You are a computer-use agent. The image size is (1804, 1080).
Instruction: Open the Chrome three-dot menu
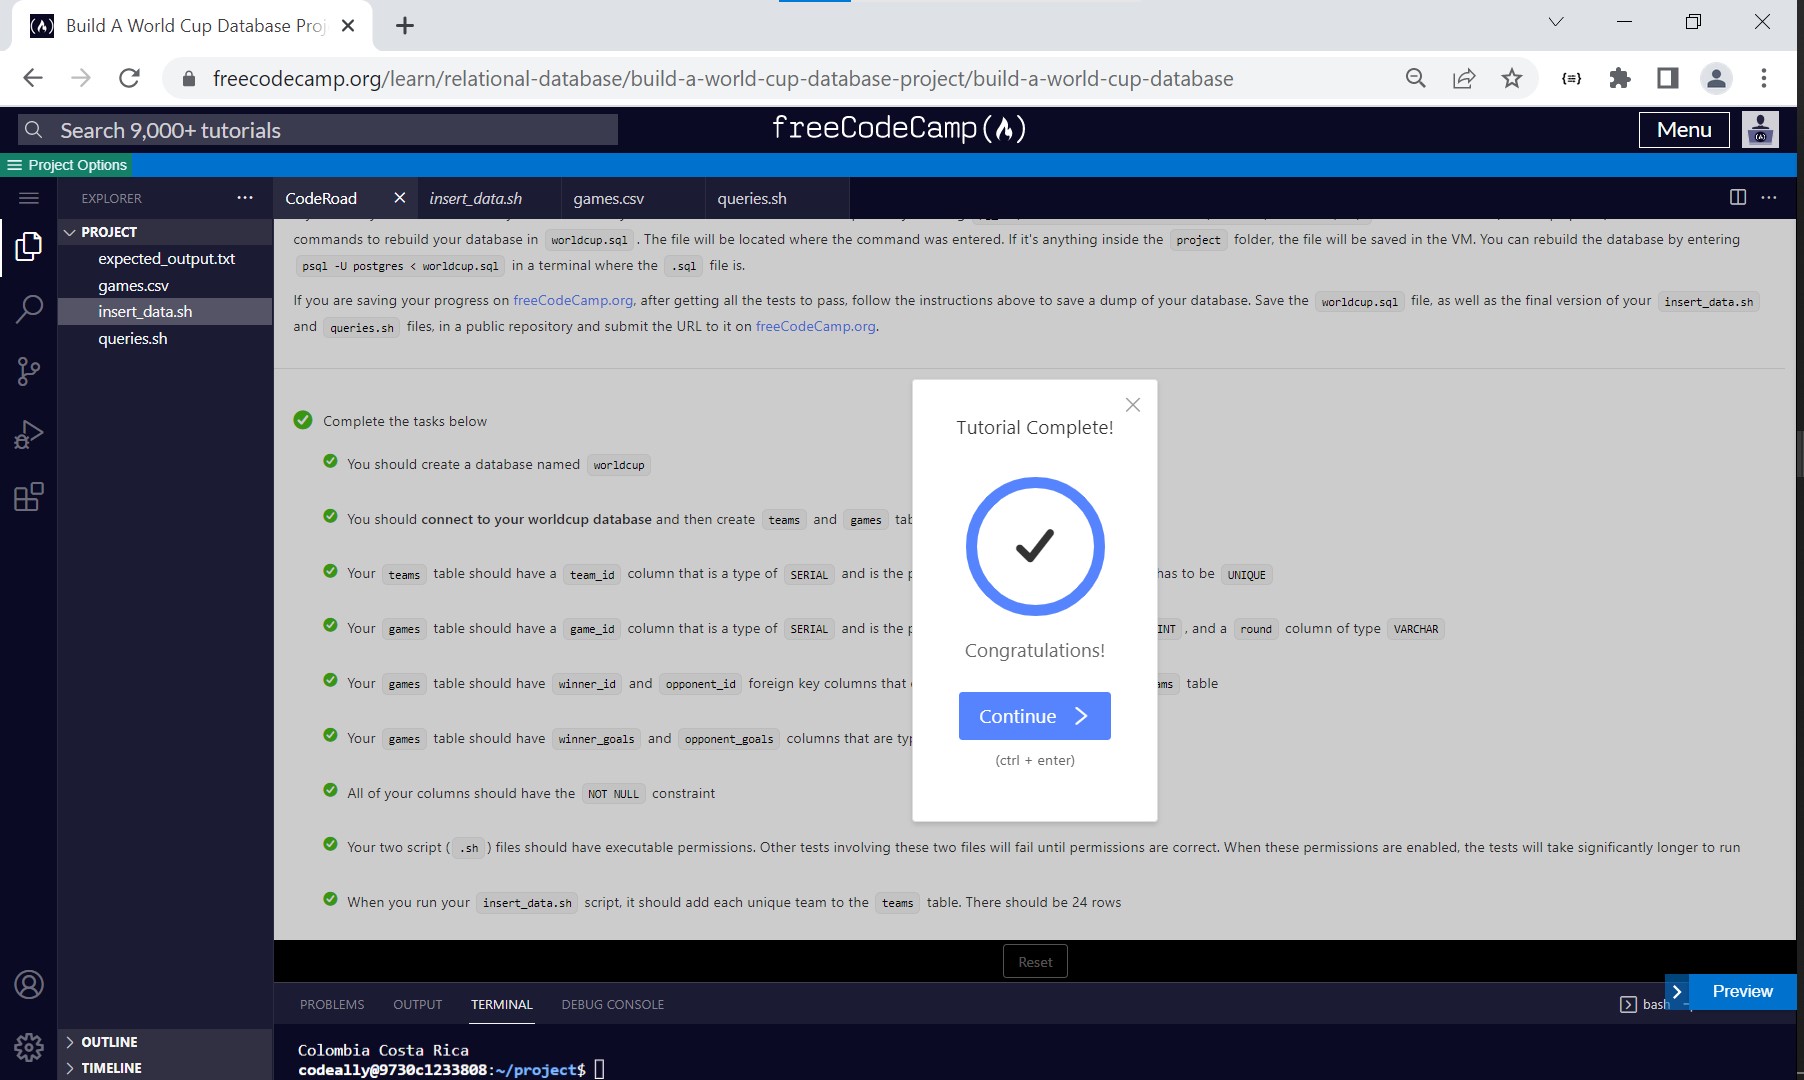(x=1764, y=78)
